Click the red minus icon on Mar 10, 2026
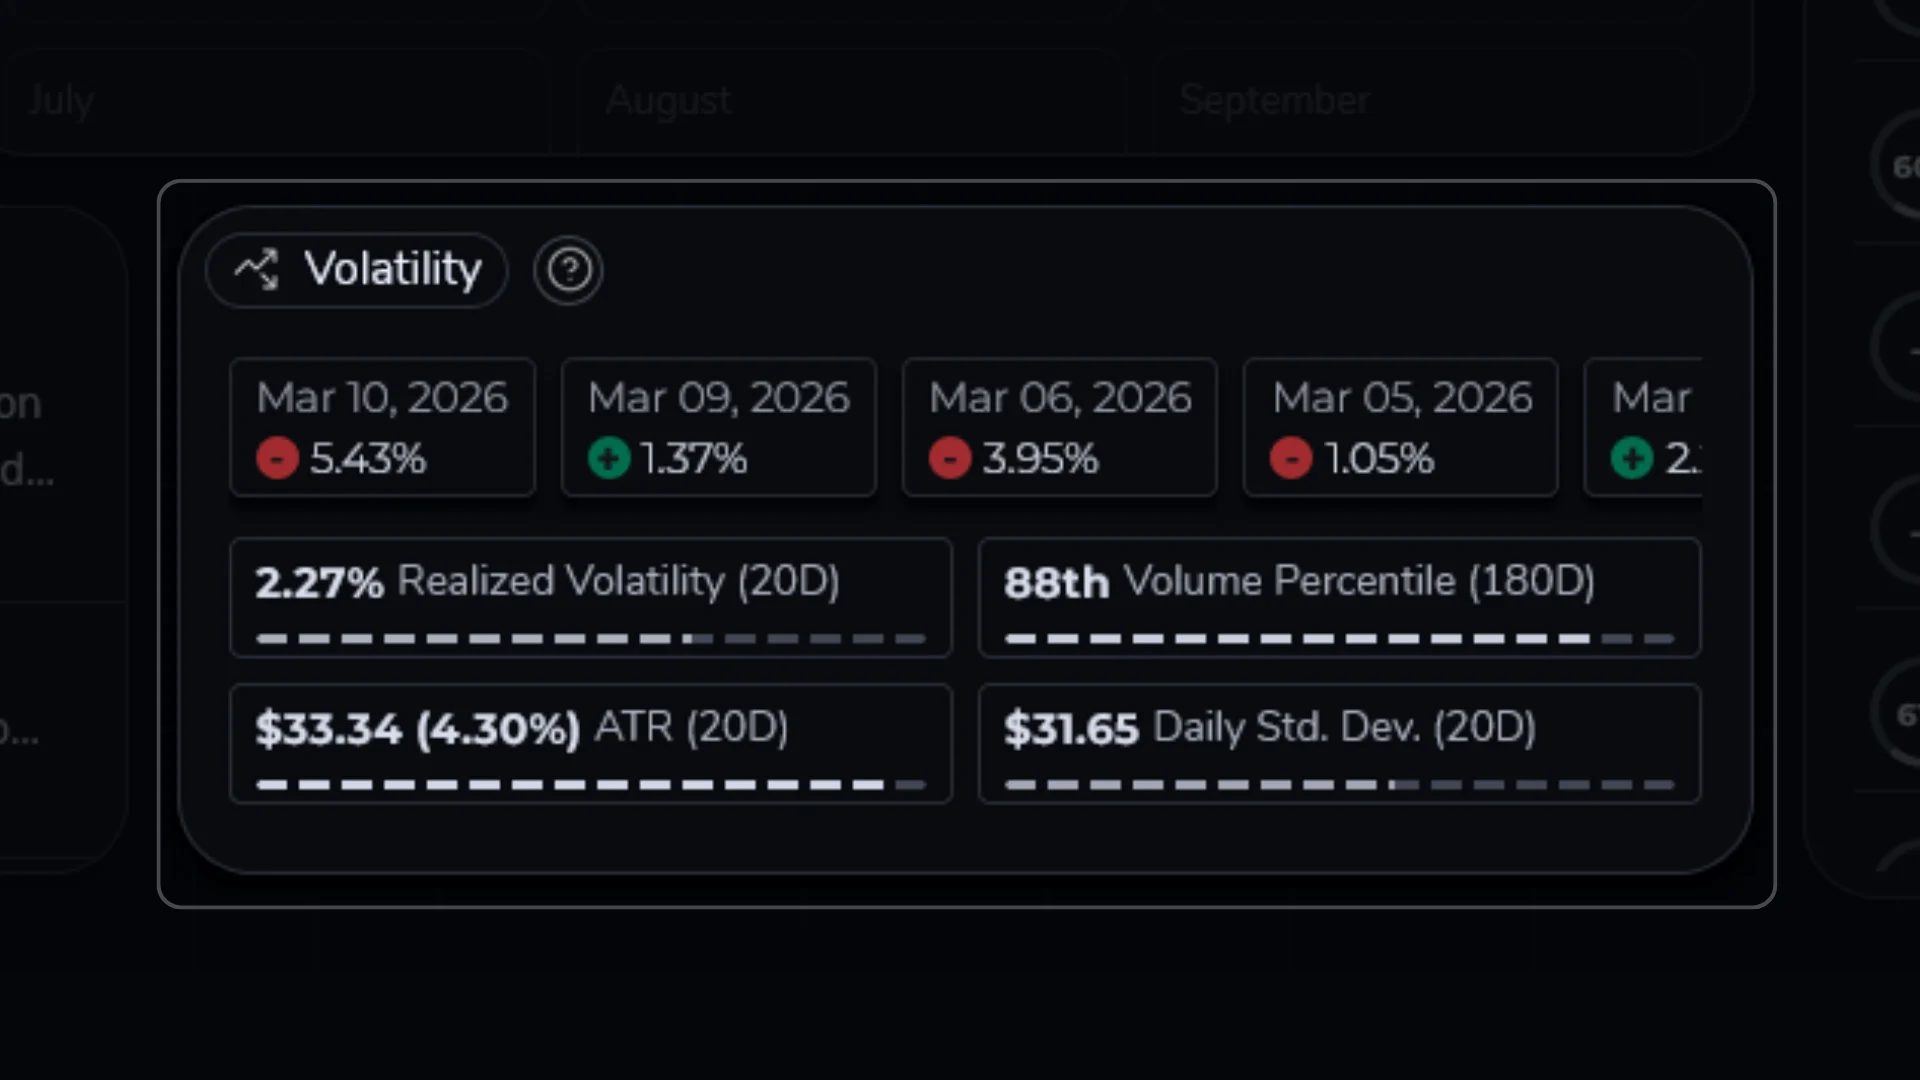This screenshot has height=1080, width=1920. coord(277,459)
